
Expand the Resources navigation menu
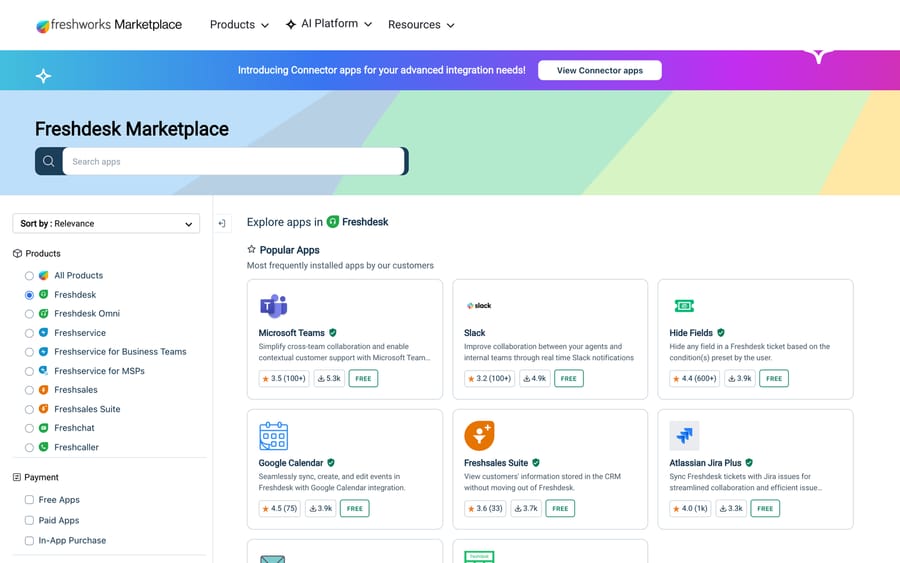(x=421, y=25)
